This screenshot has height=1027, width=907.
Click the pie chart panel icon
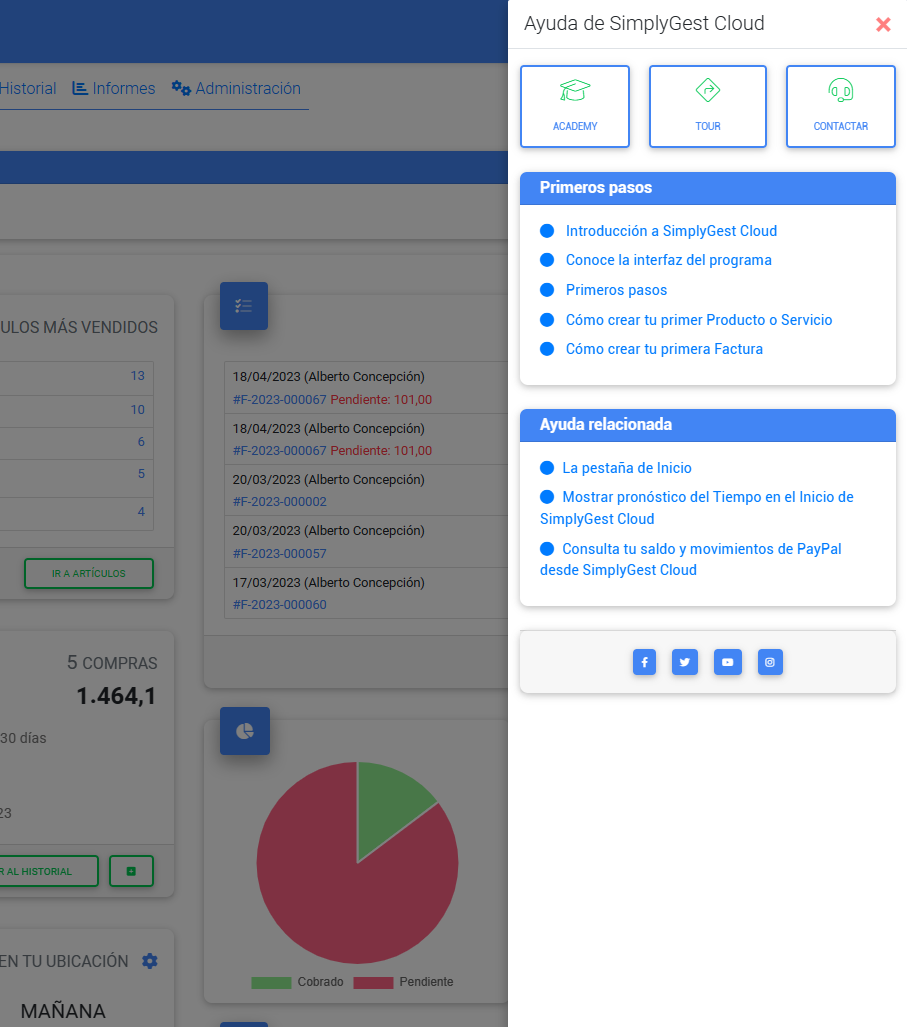244,731
